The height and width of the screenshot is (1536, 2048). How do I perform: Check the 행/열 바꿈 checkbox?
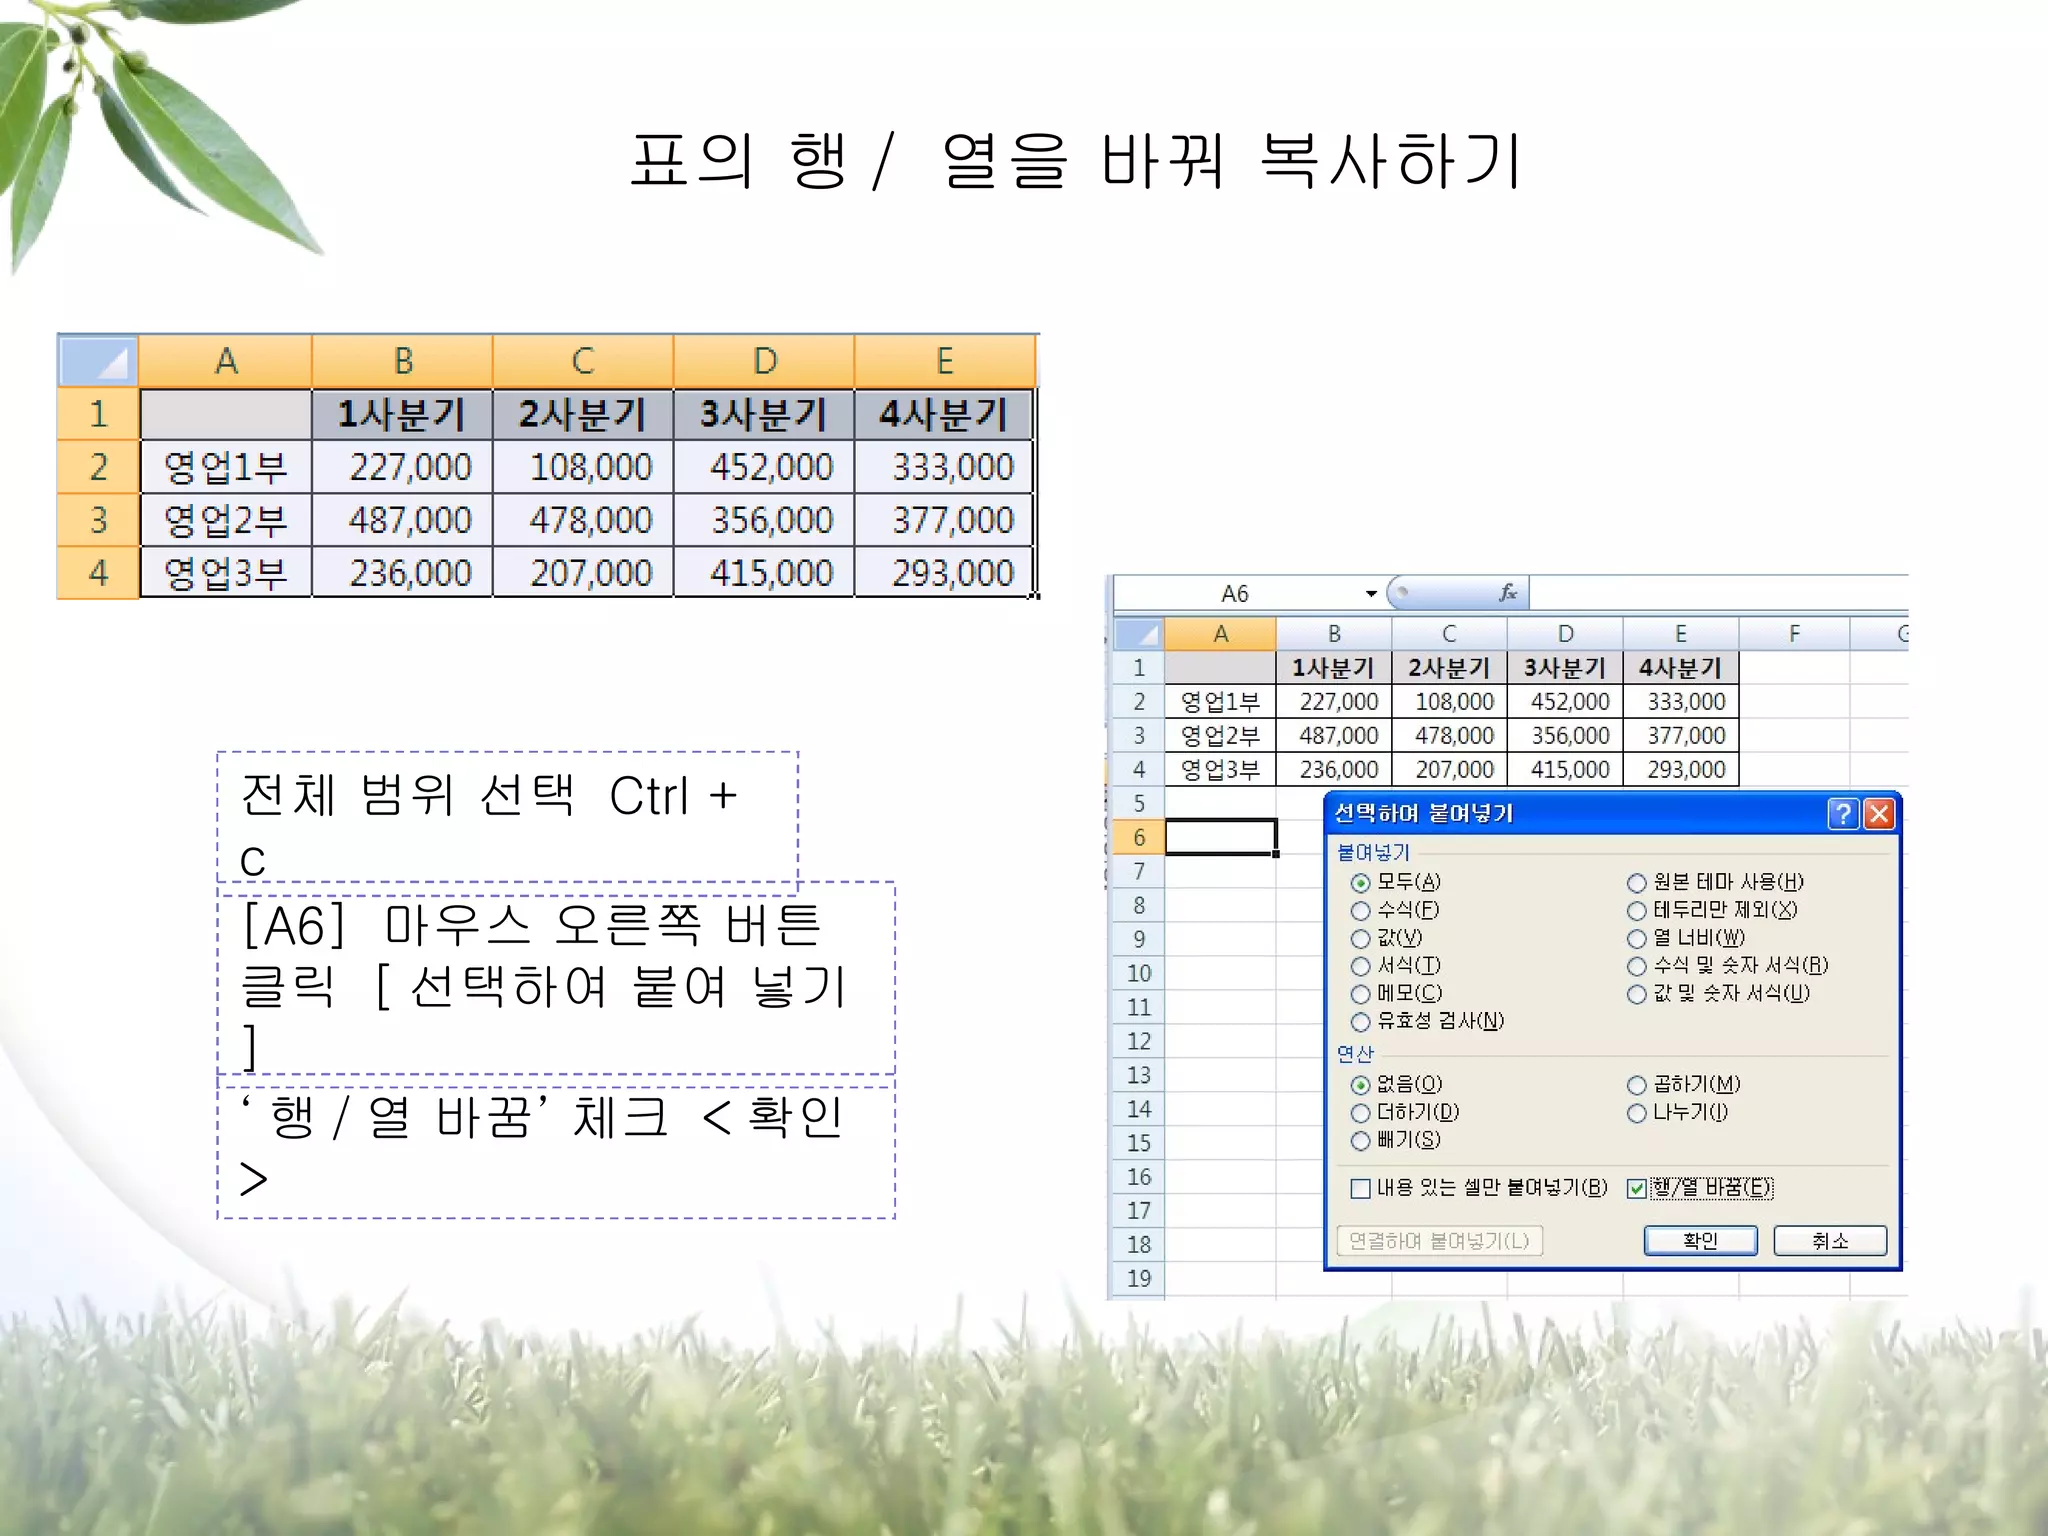point(1637,1188)
